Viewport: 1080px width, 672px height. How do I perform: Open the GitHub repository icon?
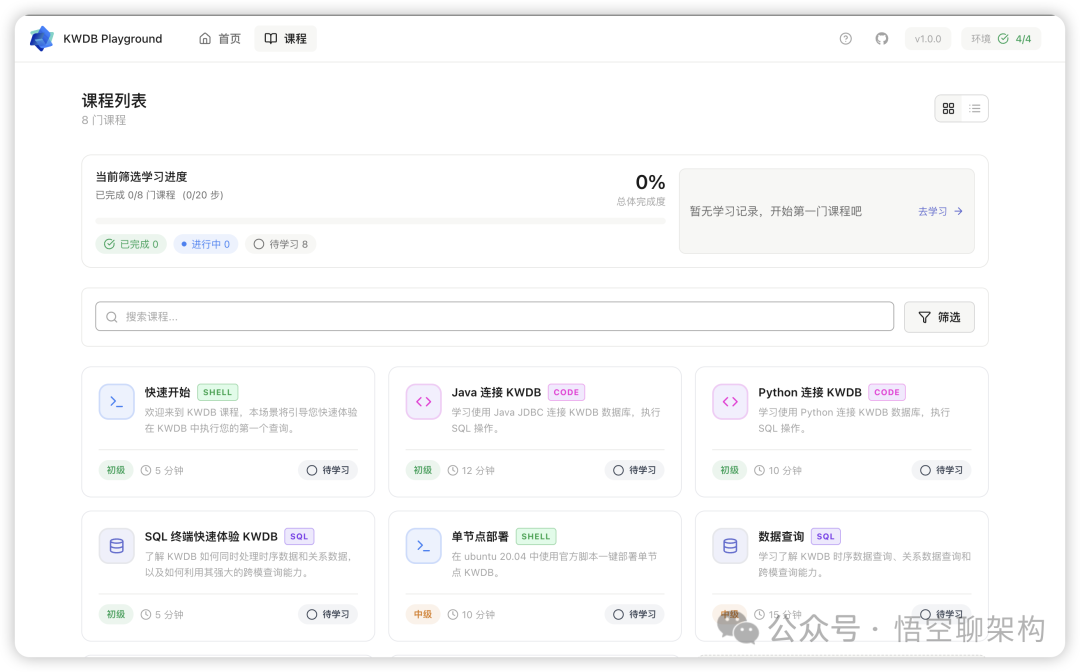click(881, 38)
